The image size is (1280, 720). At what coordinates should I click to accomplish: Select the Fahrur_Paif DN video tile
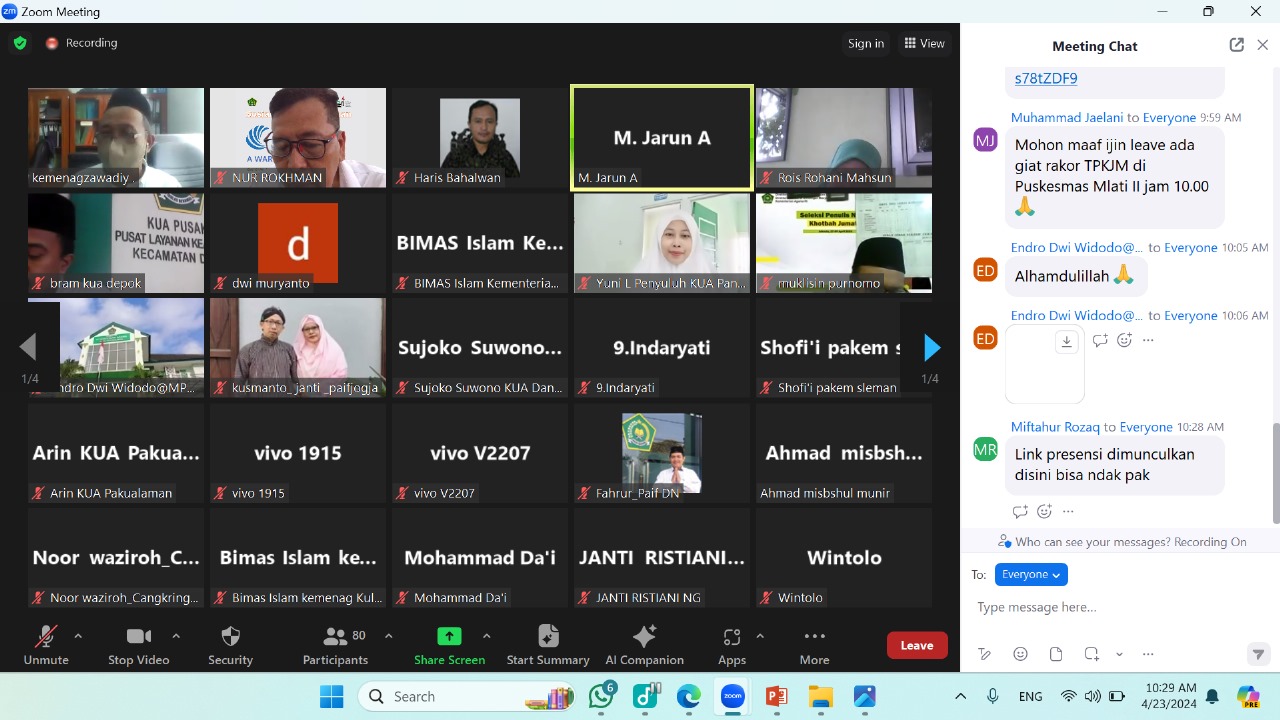coord(662,453)
